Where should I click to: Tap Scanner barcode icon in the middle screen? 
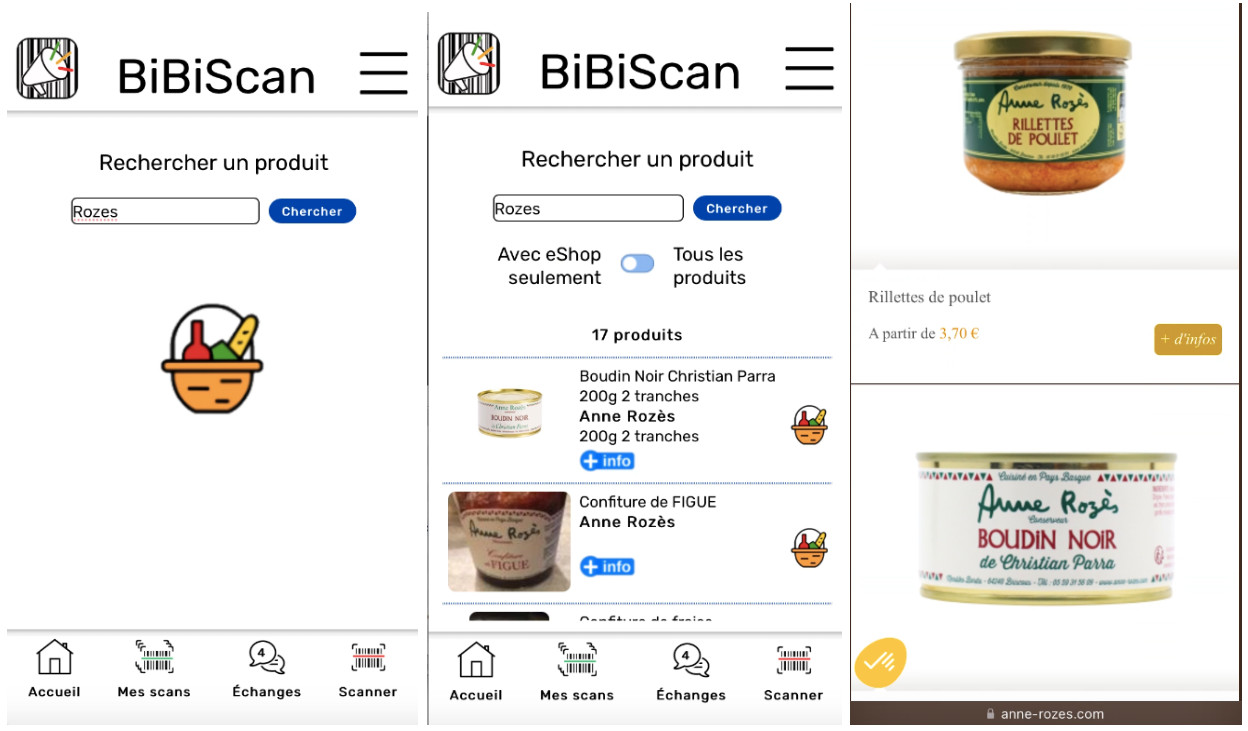point(793,660)
